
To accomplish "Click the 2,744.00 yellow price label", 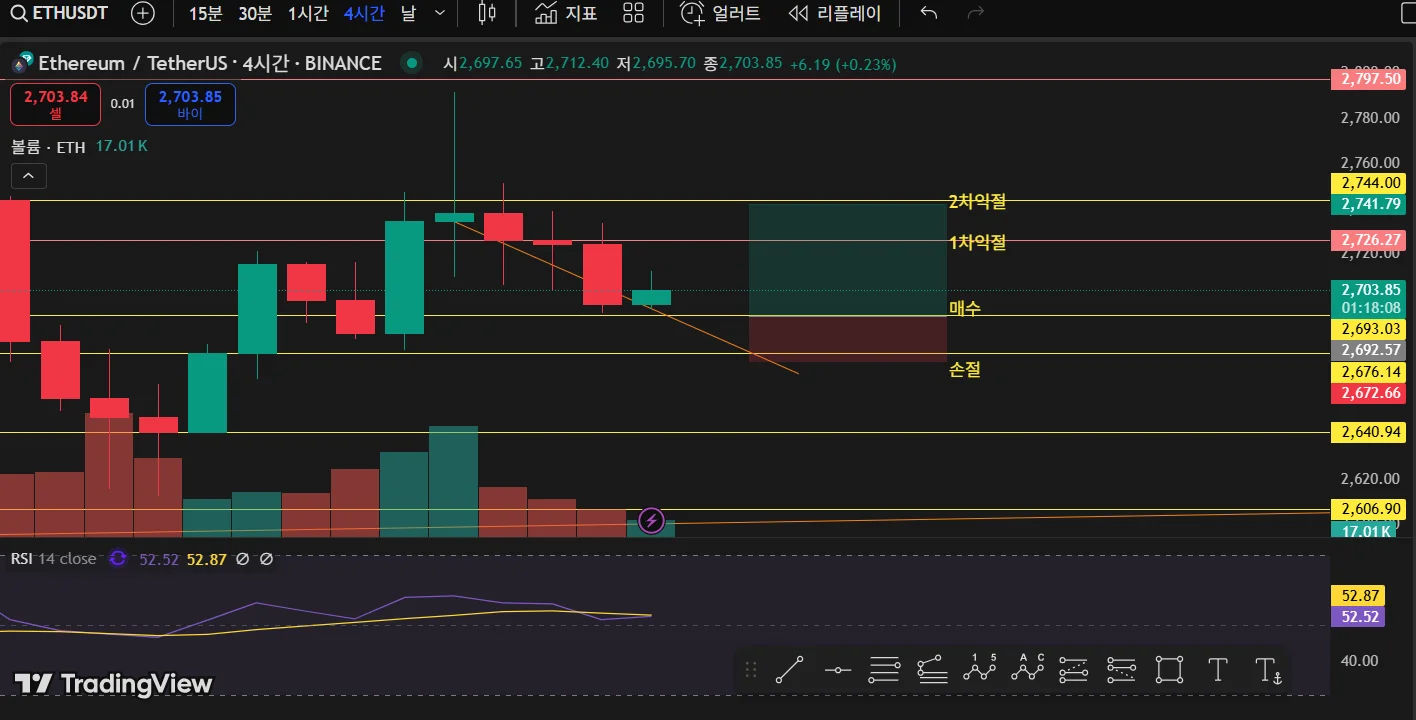I will coord(1368,184).
